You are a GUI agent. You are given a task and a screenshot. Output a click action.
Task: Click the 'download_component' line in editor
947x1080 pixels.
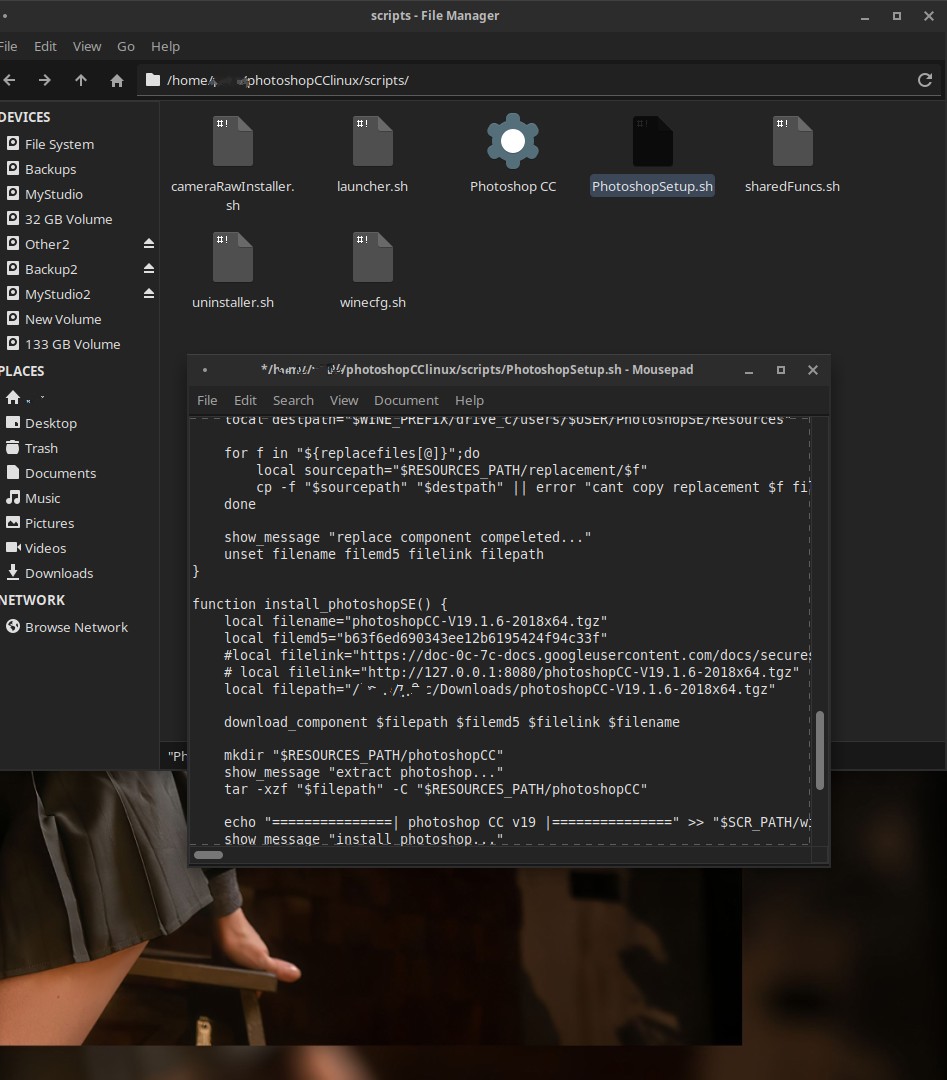click(x=452, y=722)
